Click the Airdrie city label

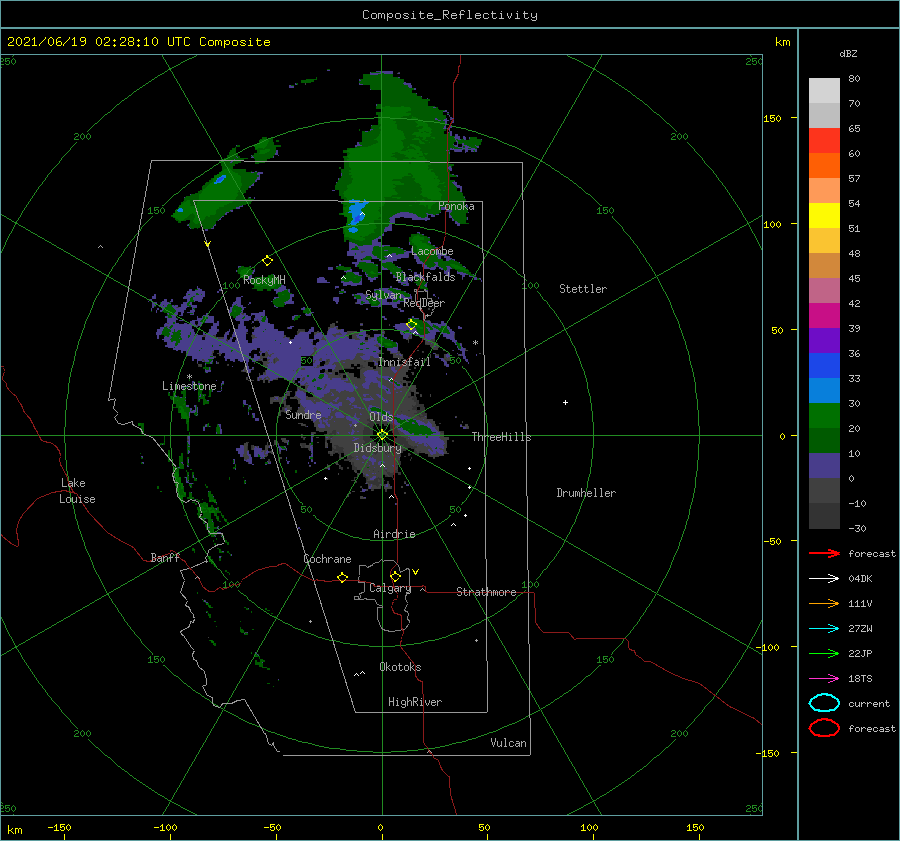[394, 534]
